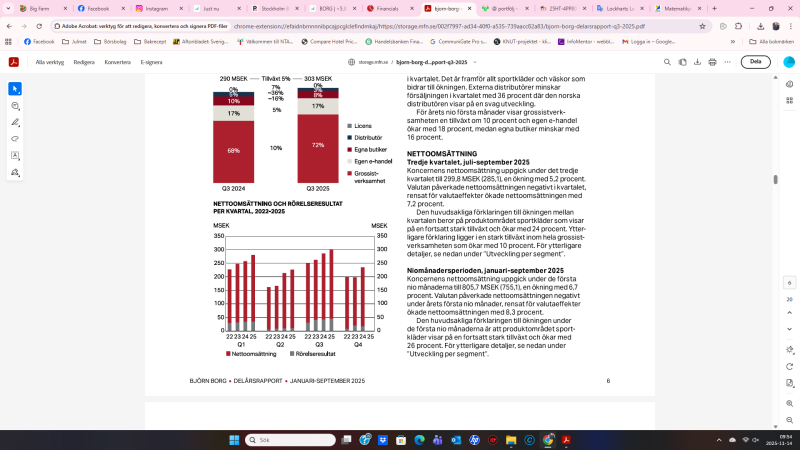Viewport: 800px width, 450px height.
Task: Expand the document title dropdown arrow
Action: [x=475, y=62]
